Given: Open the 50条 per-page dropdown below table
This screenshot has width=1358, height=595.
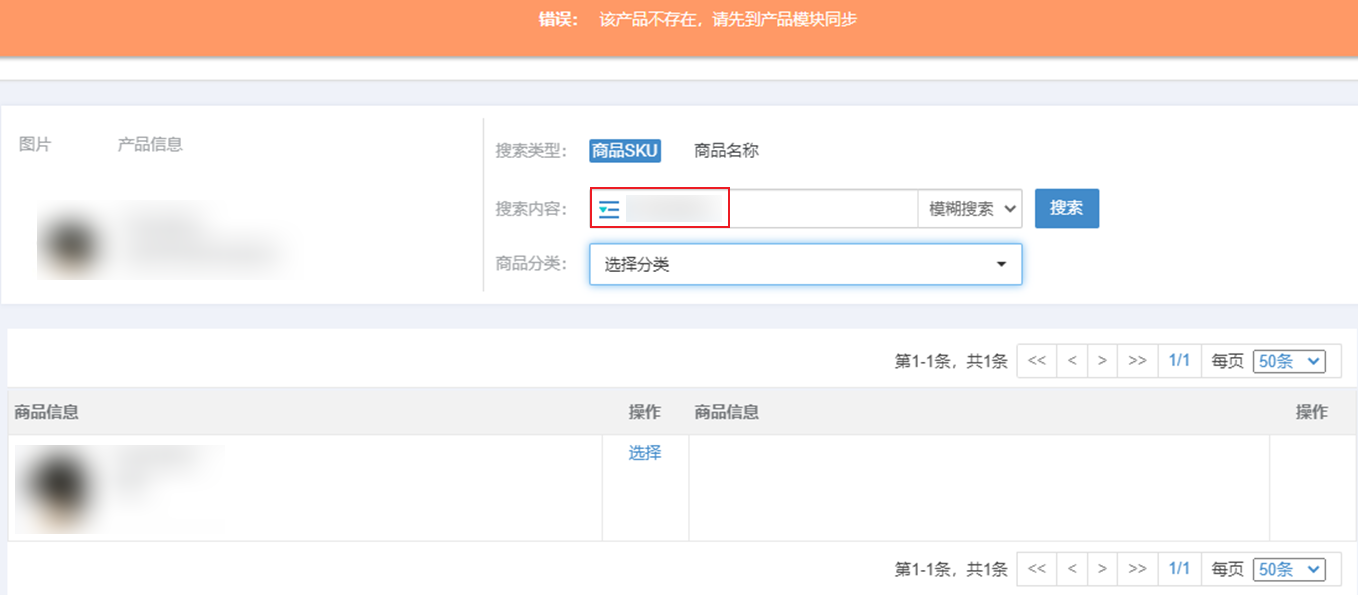Looking at the screenshot, I should pyautogui.click(x=1289, y=569).
